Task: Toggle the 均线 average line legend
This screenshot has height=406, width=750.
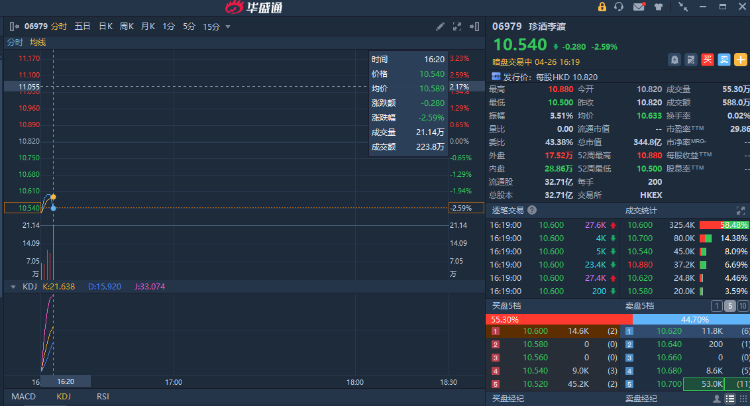Action: [x=38, y=42]
